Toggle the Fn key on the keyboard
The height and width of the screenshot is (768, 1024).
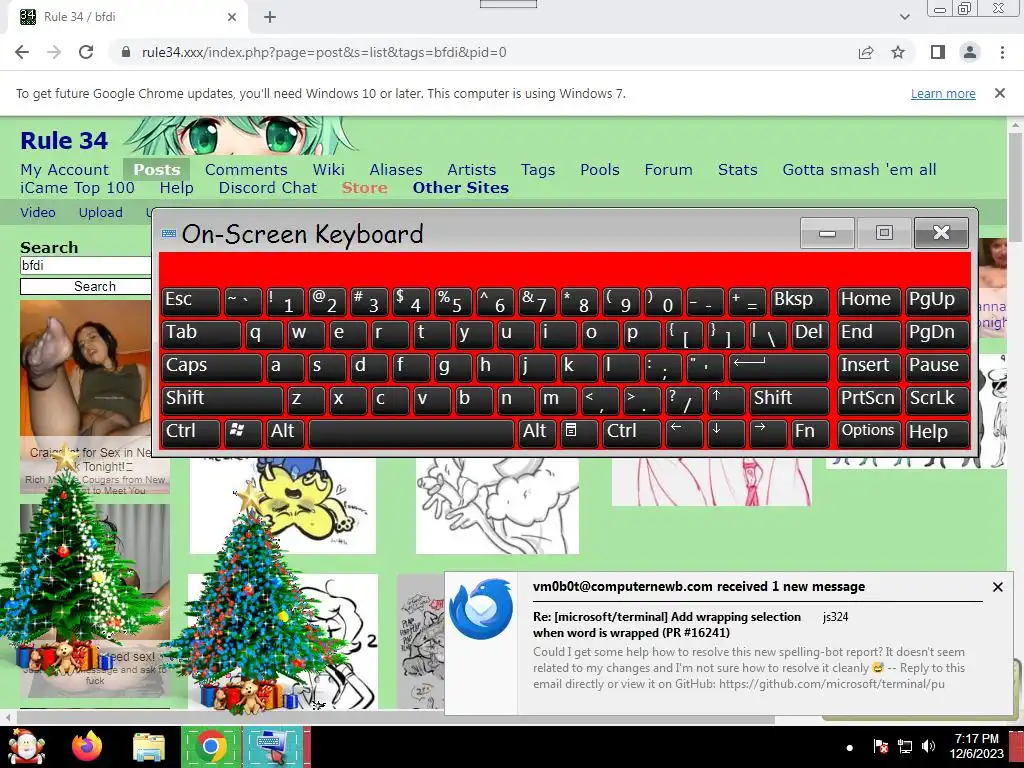(809, 432)
